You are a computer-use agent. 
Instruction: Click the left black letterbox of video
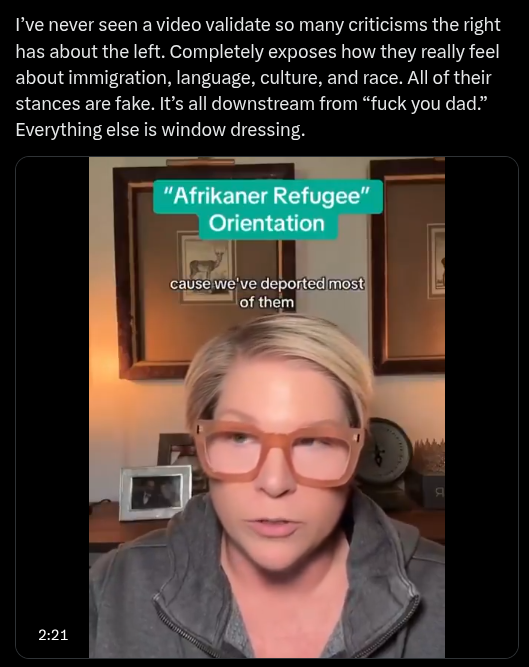(52, 407)
